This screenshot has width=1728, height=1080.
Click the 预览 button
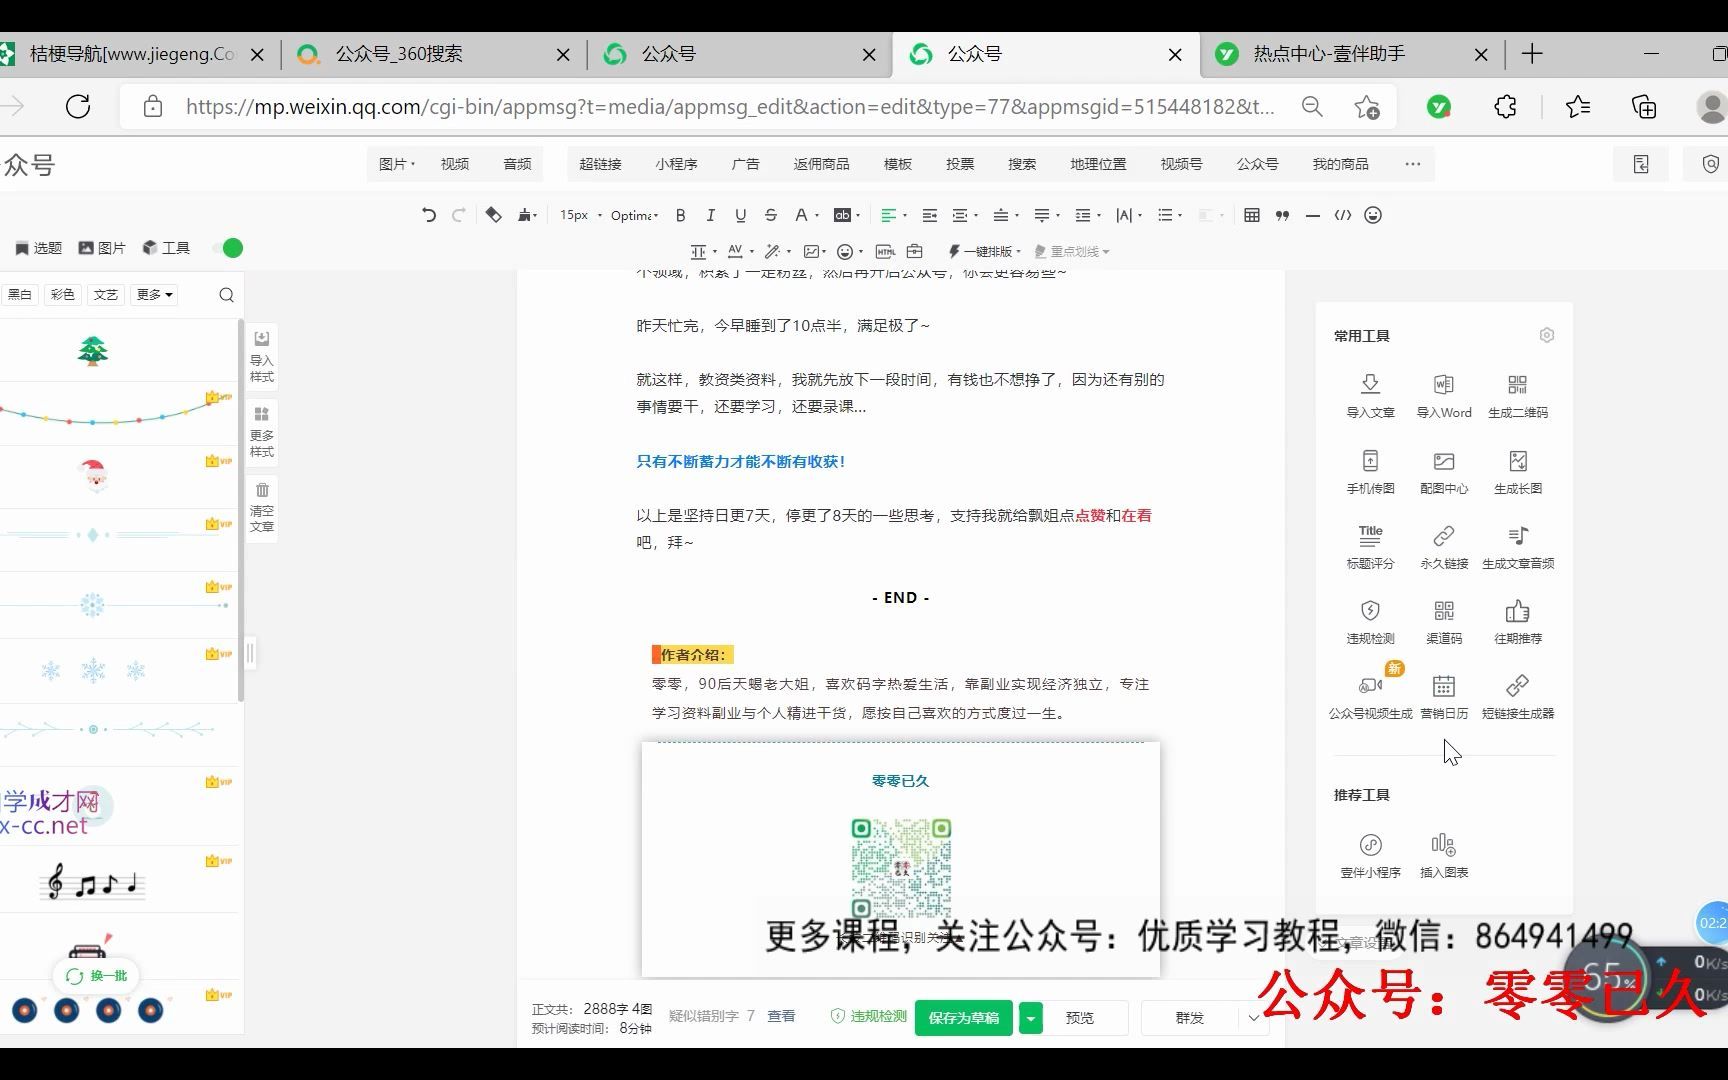click(1080, 1017)
